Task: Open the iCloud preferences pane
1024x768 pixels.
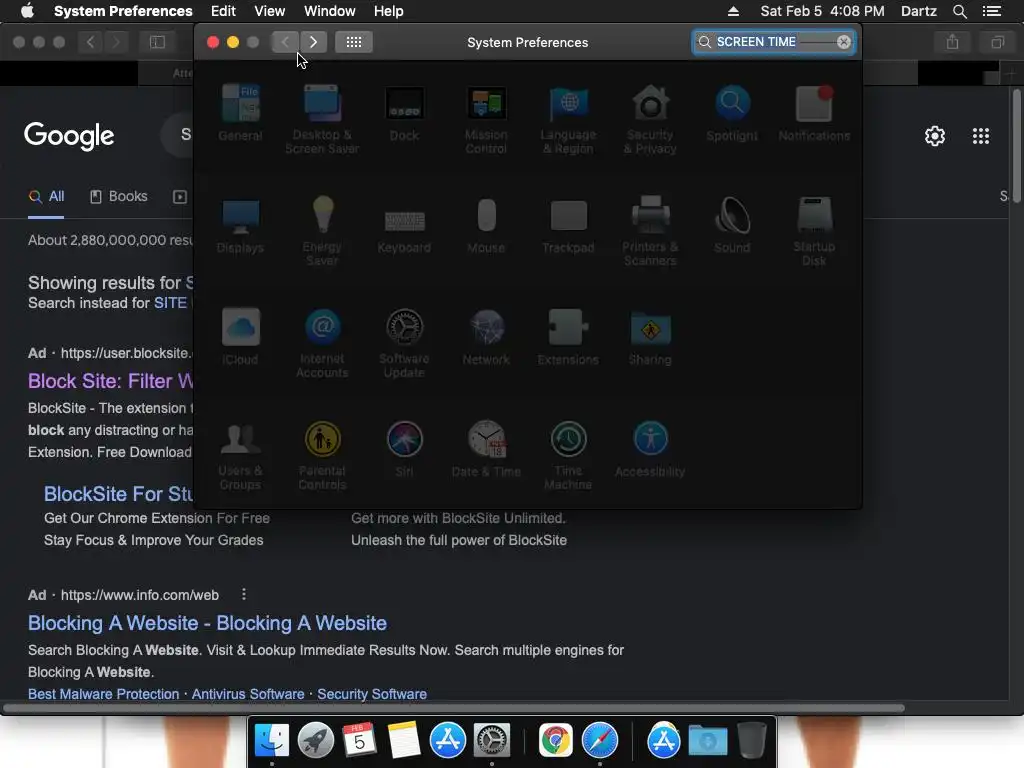Action: (240, 337)
